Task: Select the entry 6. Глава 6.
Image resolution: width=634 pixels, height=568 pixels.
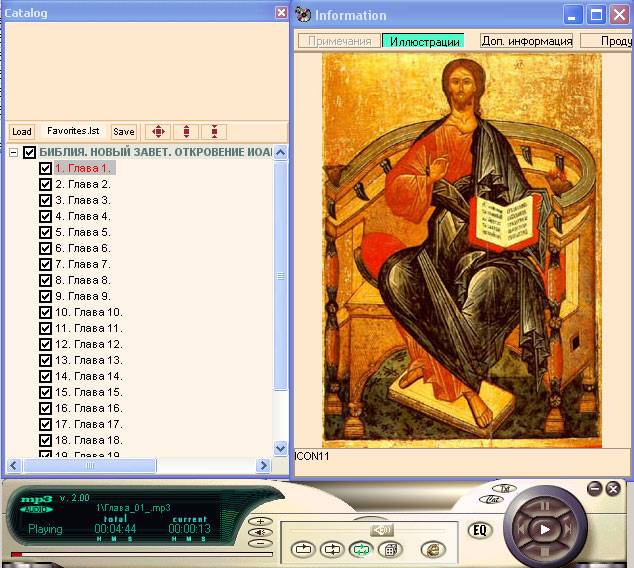Action: 83,248
